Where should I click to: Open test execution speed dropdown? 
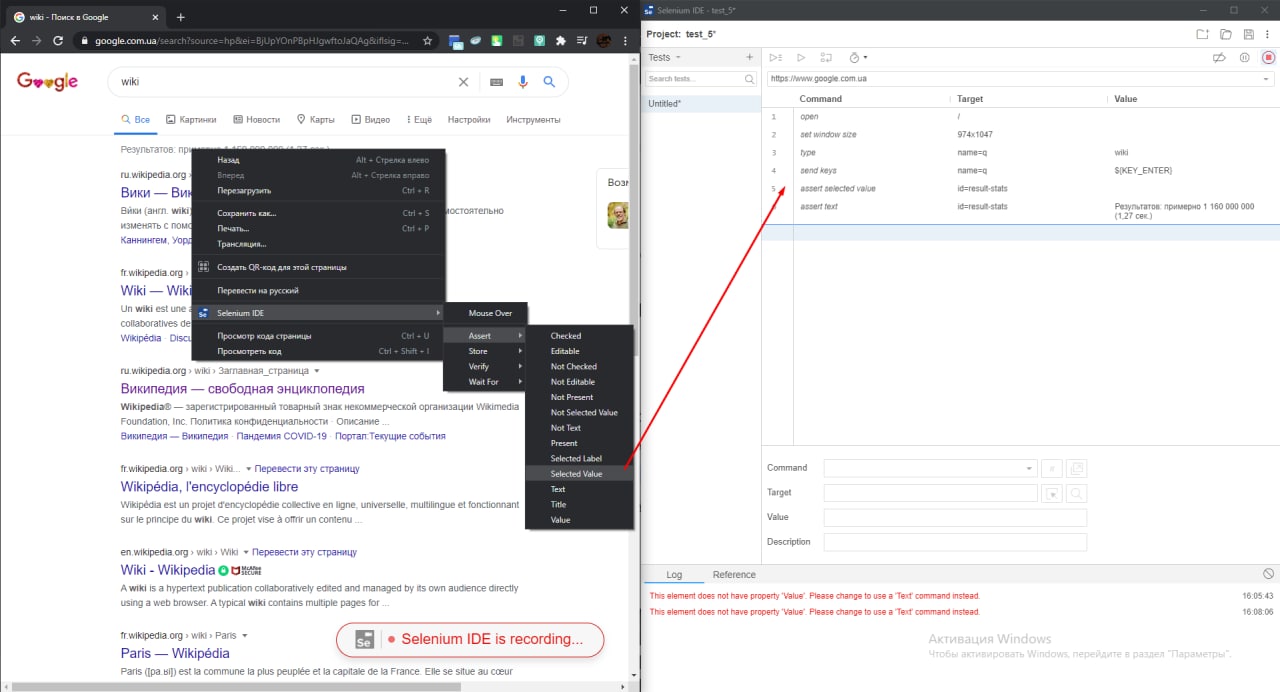click(858, 58)
